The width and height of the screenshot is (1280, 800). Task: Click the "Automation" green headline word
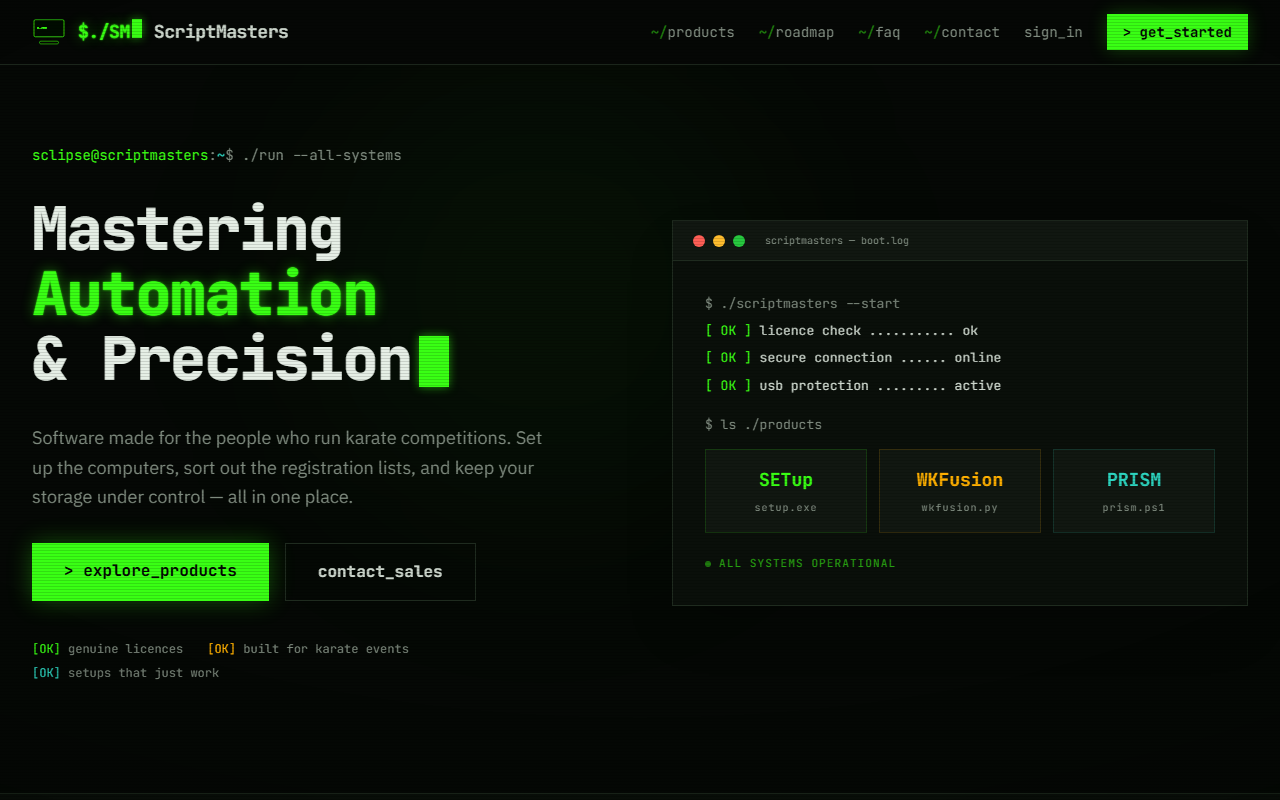tap(205, 295)
